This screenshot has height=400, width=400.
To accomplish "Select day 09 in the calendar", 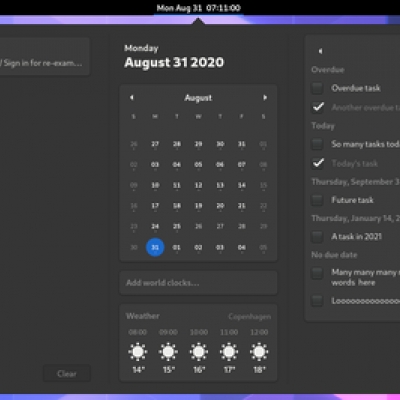I will click(134, 185).
